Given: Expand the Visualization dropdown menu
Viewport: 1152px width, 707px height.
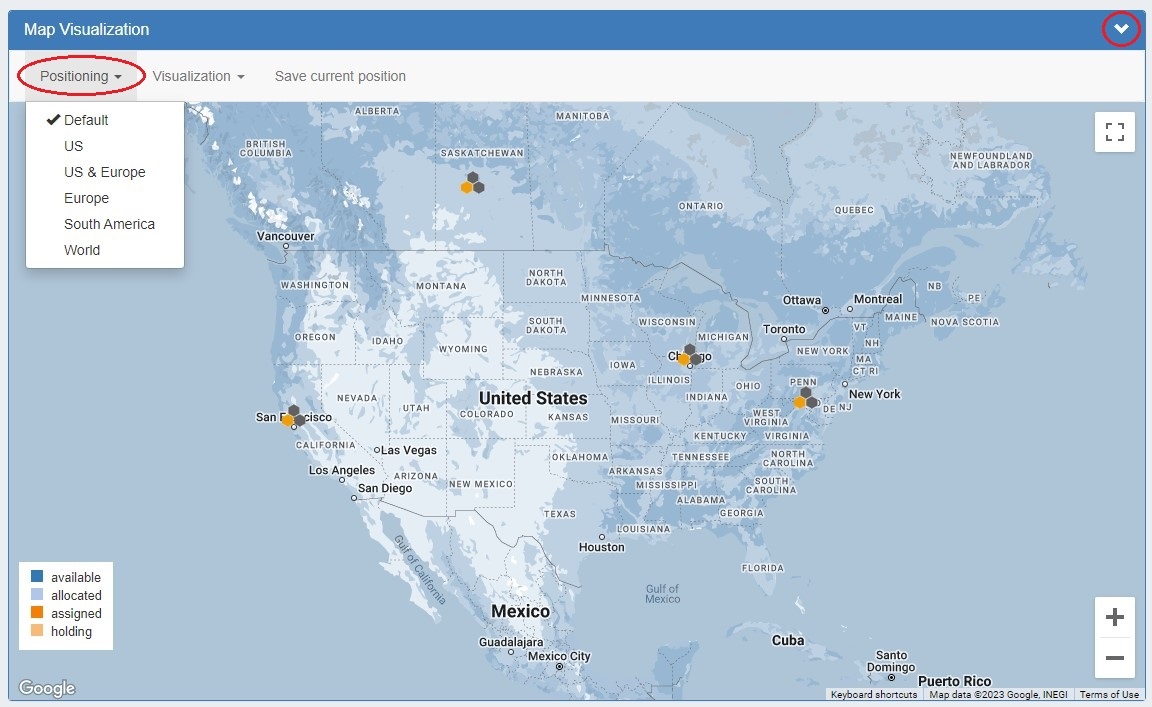Looking at the screenshot, I should pyautogui.click(x=198, y=76).
